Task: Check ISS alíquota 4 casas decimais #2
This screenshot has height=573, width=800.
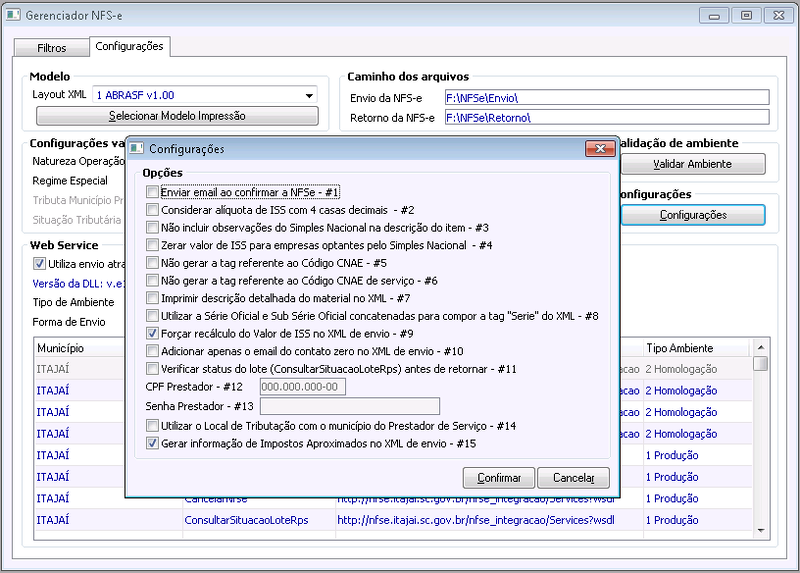Action: 152,210
